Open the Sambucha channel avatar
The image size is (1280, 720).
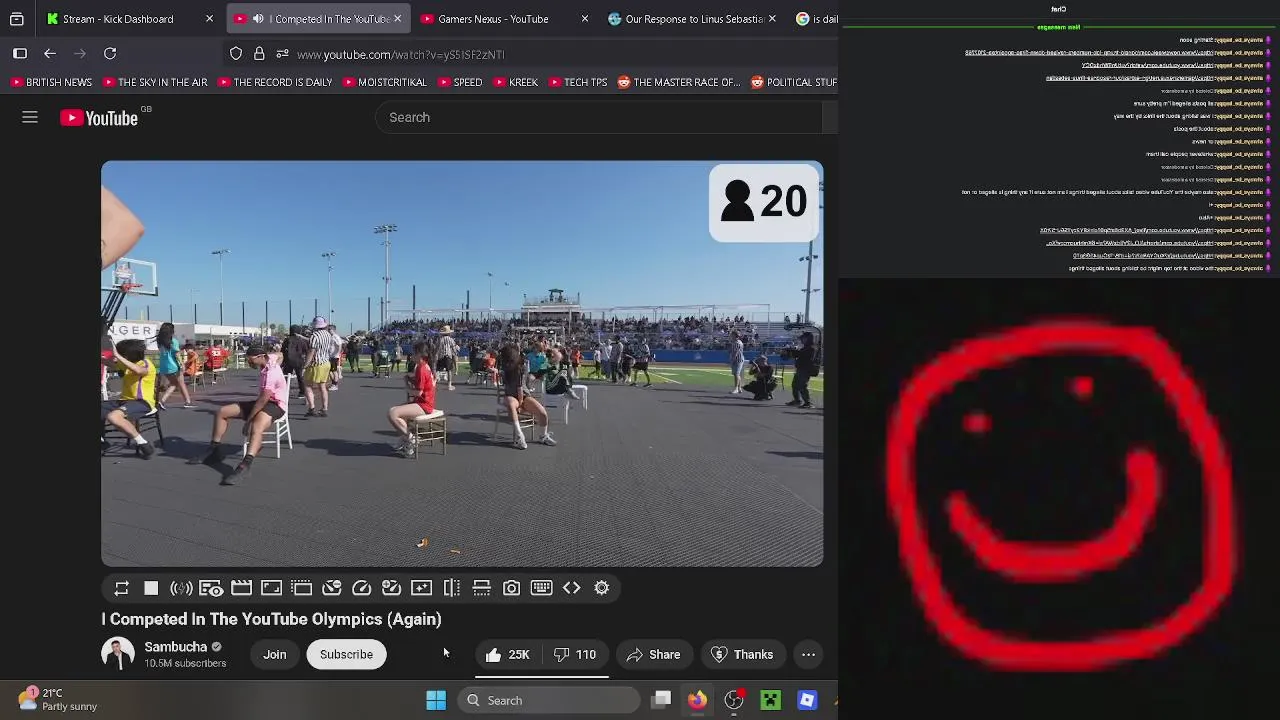(118, 654)
